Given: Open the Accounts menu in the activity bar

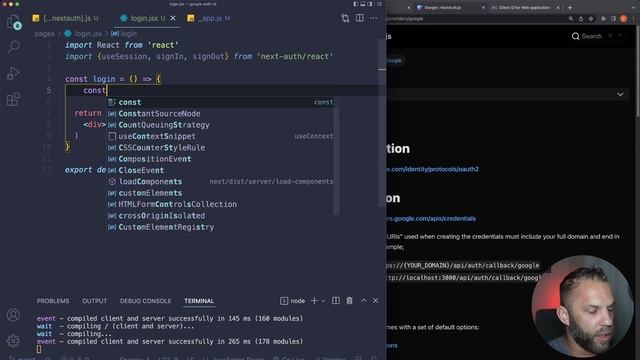Looking at the screenshot, I should [x=13, y=315].
